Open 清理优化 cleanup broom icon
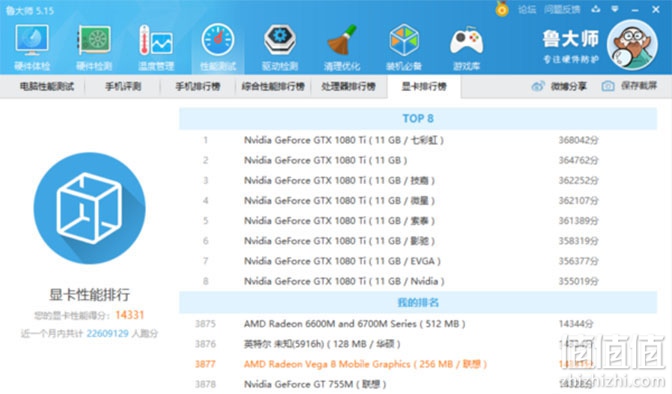 click(342, 40)
